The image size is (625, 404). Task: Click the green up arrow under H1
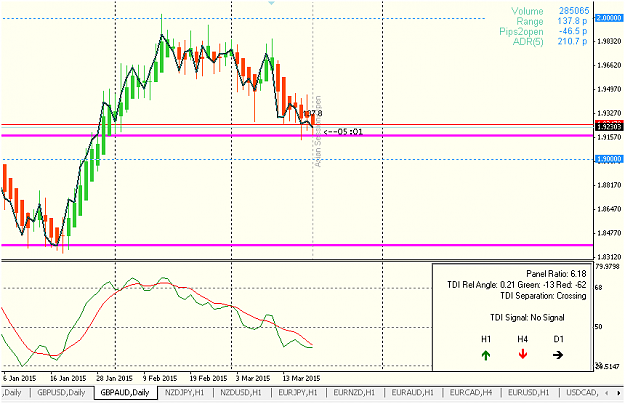(x=485, y=355)
